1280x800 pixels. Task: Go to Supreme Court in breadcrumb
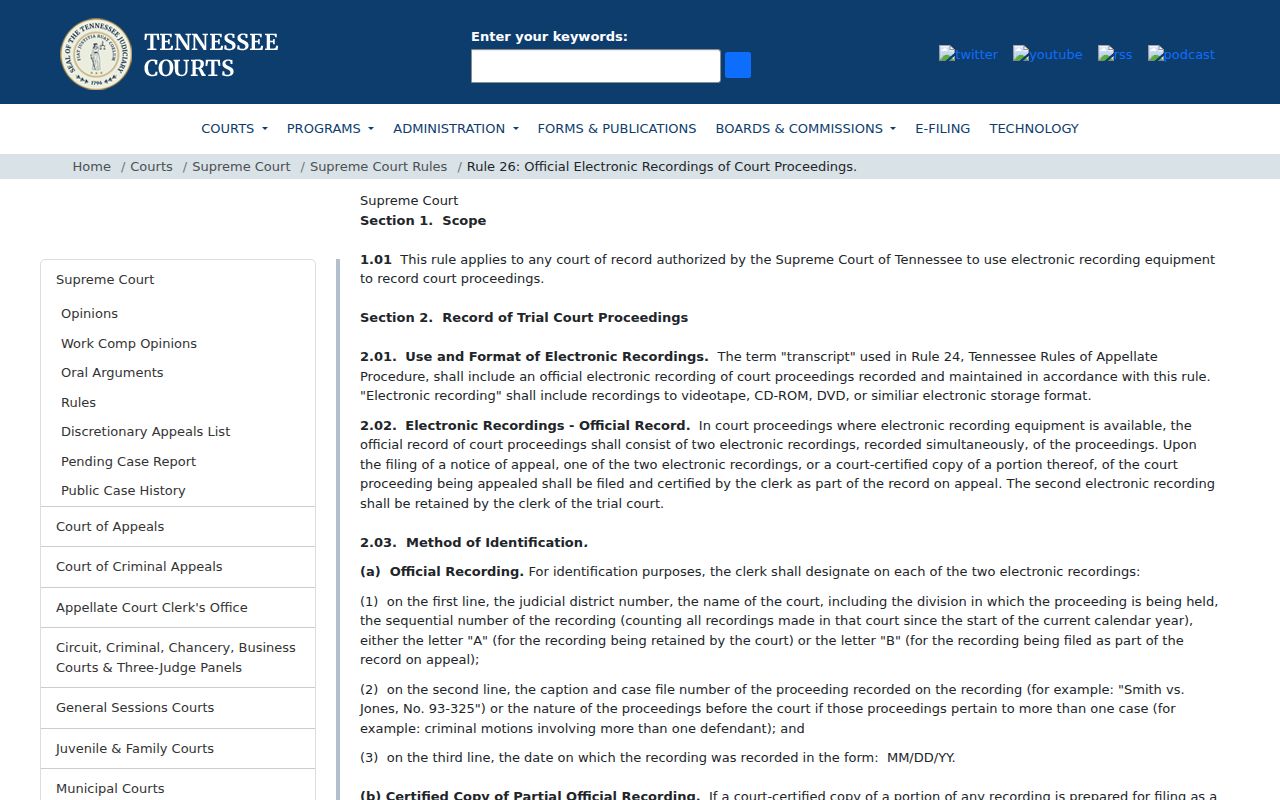[x=241, y=166]
